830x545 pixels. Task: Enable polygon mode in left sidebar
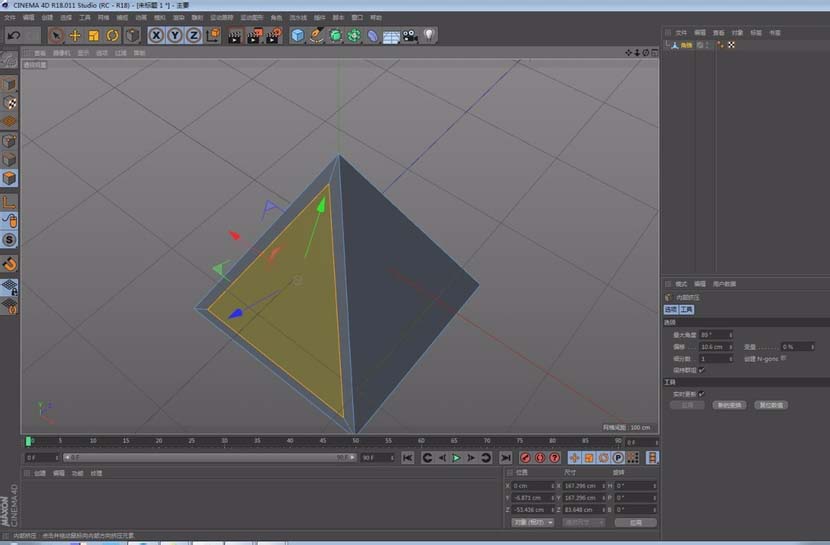(x=9, y=178)
